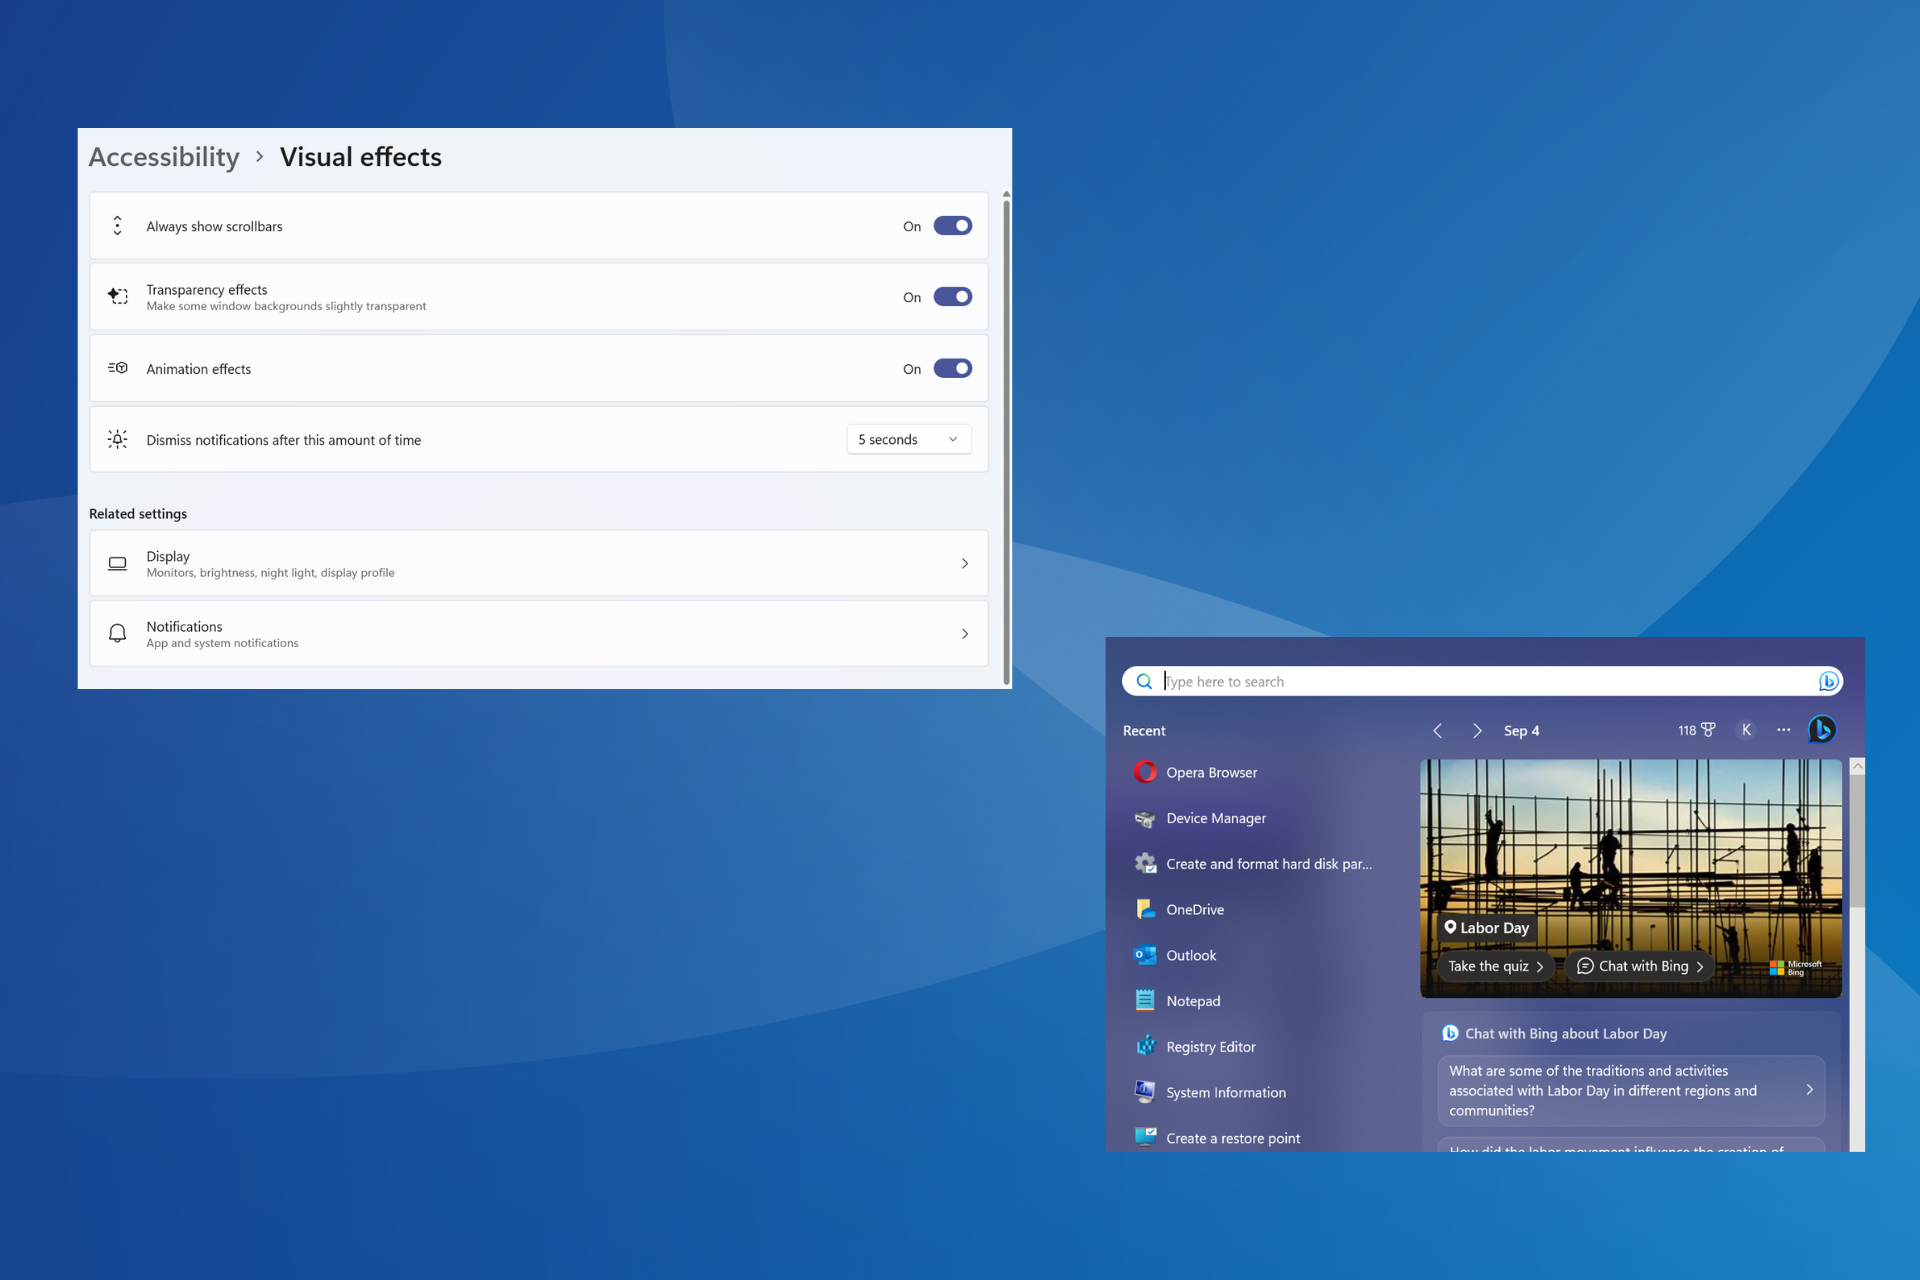Screen dimensions: 1920x1280
Task: Click the Take the quiz button
Action: [1495, 966]
